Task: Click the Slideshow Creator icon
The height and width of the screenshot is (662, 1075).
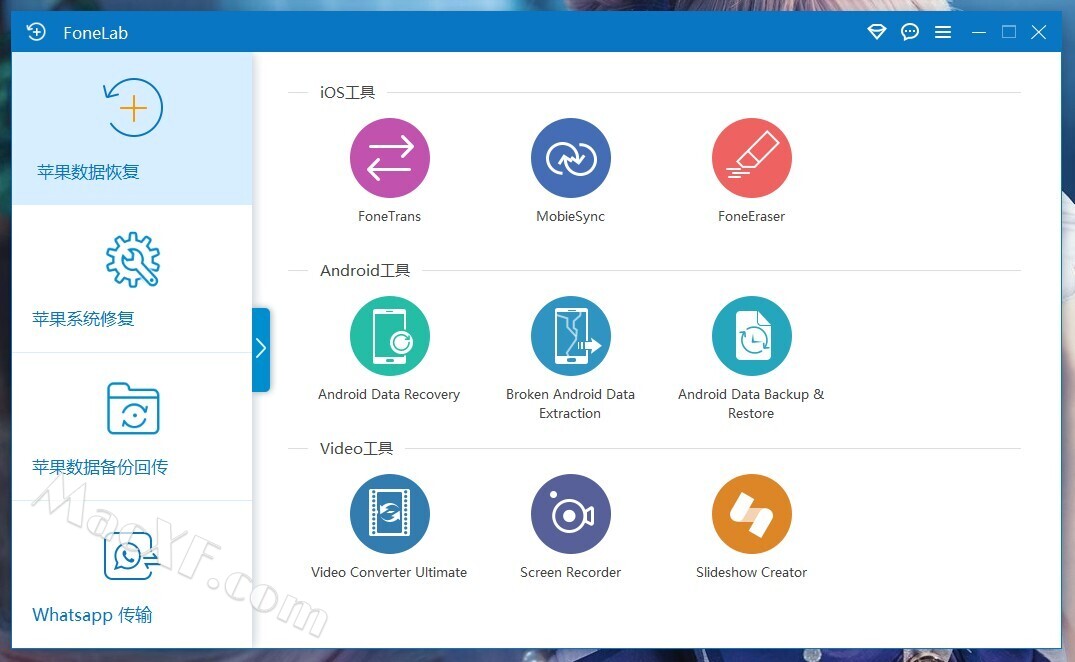Action: [751, 514]
